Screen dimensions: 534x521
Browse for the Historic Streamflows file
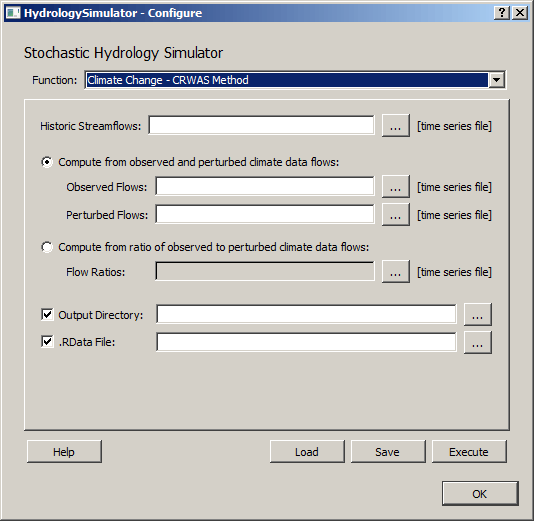click(x=395, y=126)
